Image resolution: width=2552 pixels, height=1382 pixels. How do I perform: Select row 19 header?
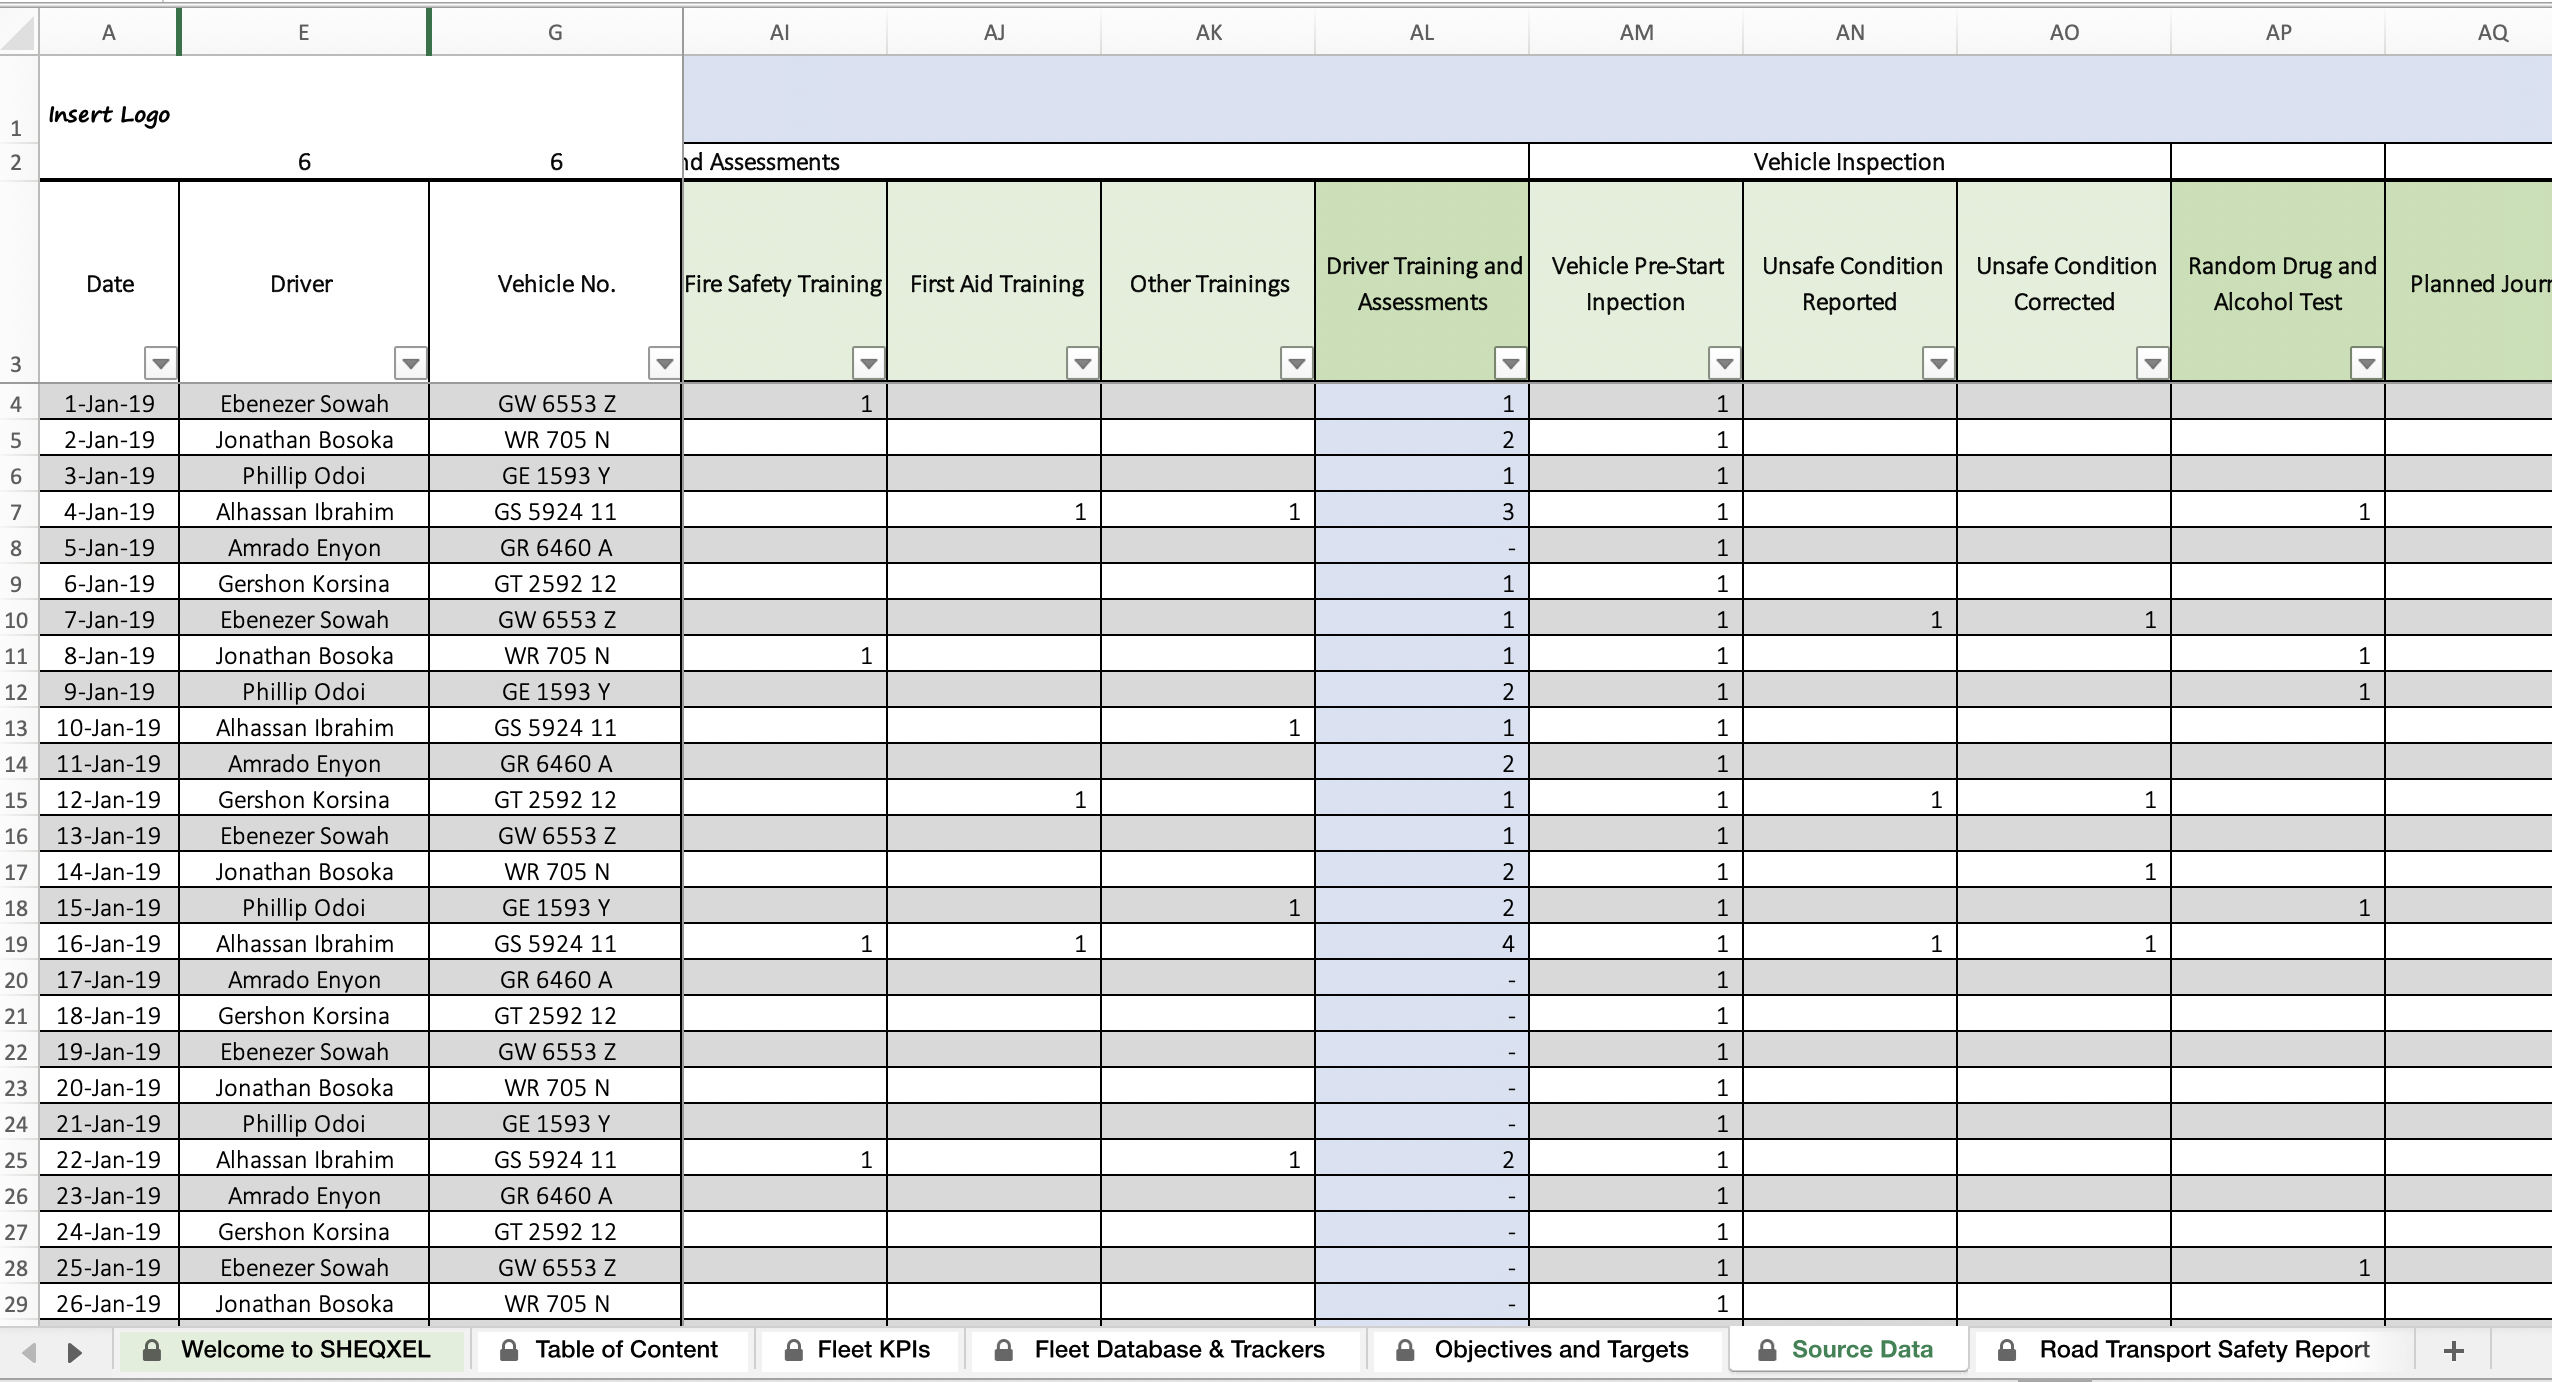[x=17, y=943]
